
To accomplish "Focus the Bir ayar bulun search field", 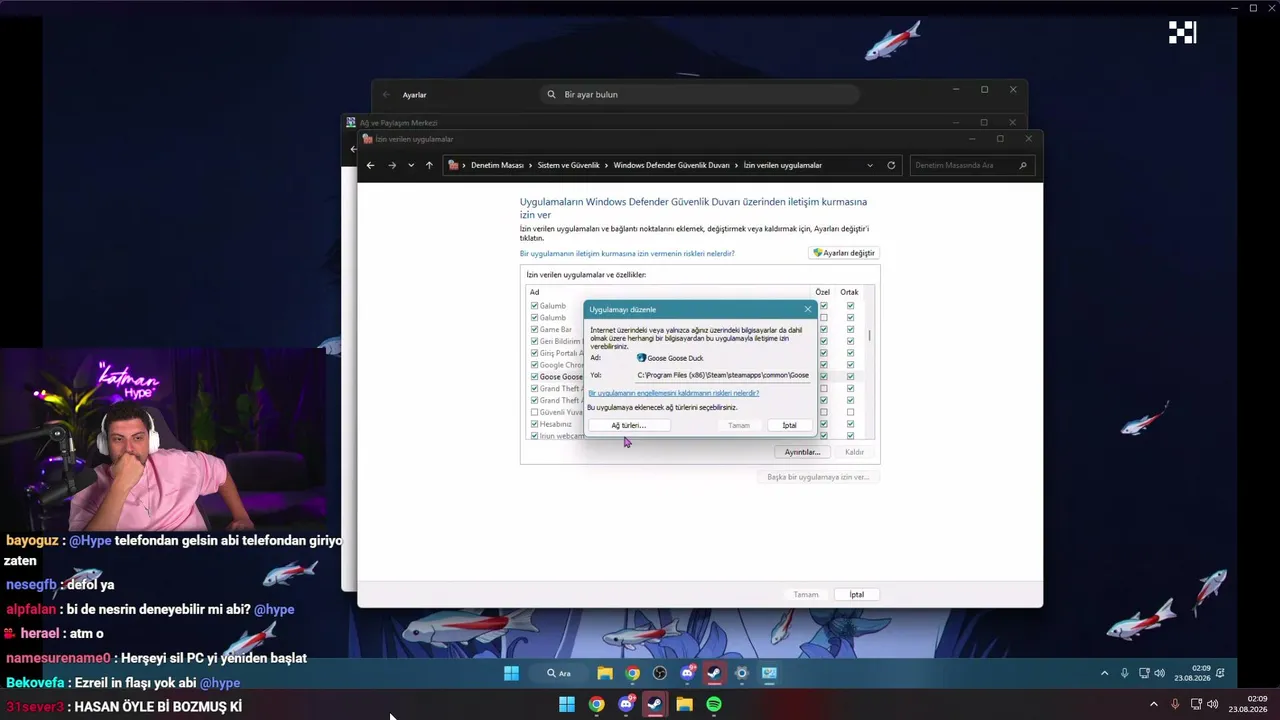I will pos(700,94).
